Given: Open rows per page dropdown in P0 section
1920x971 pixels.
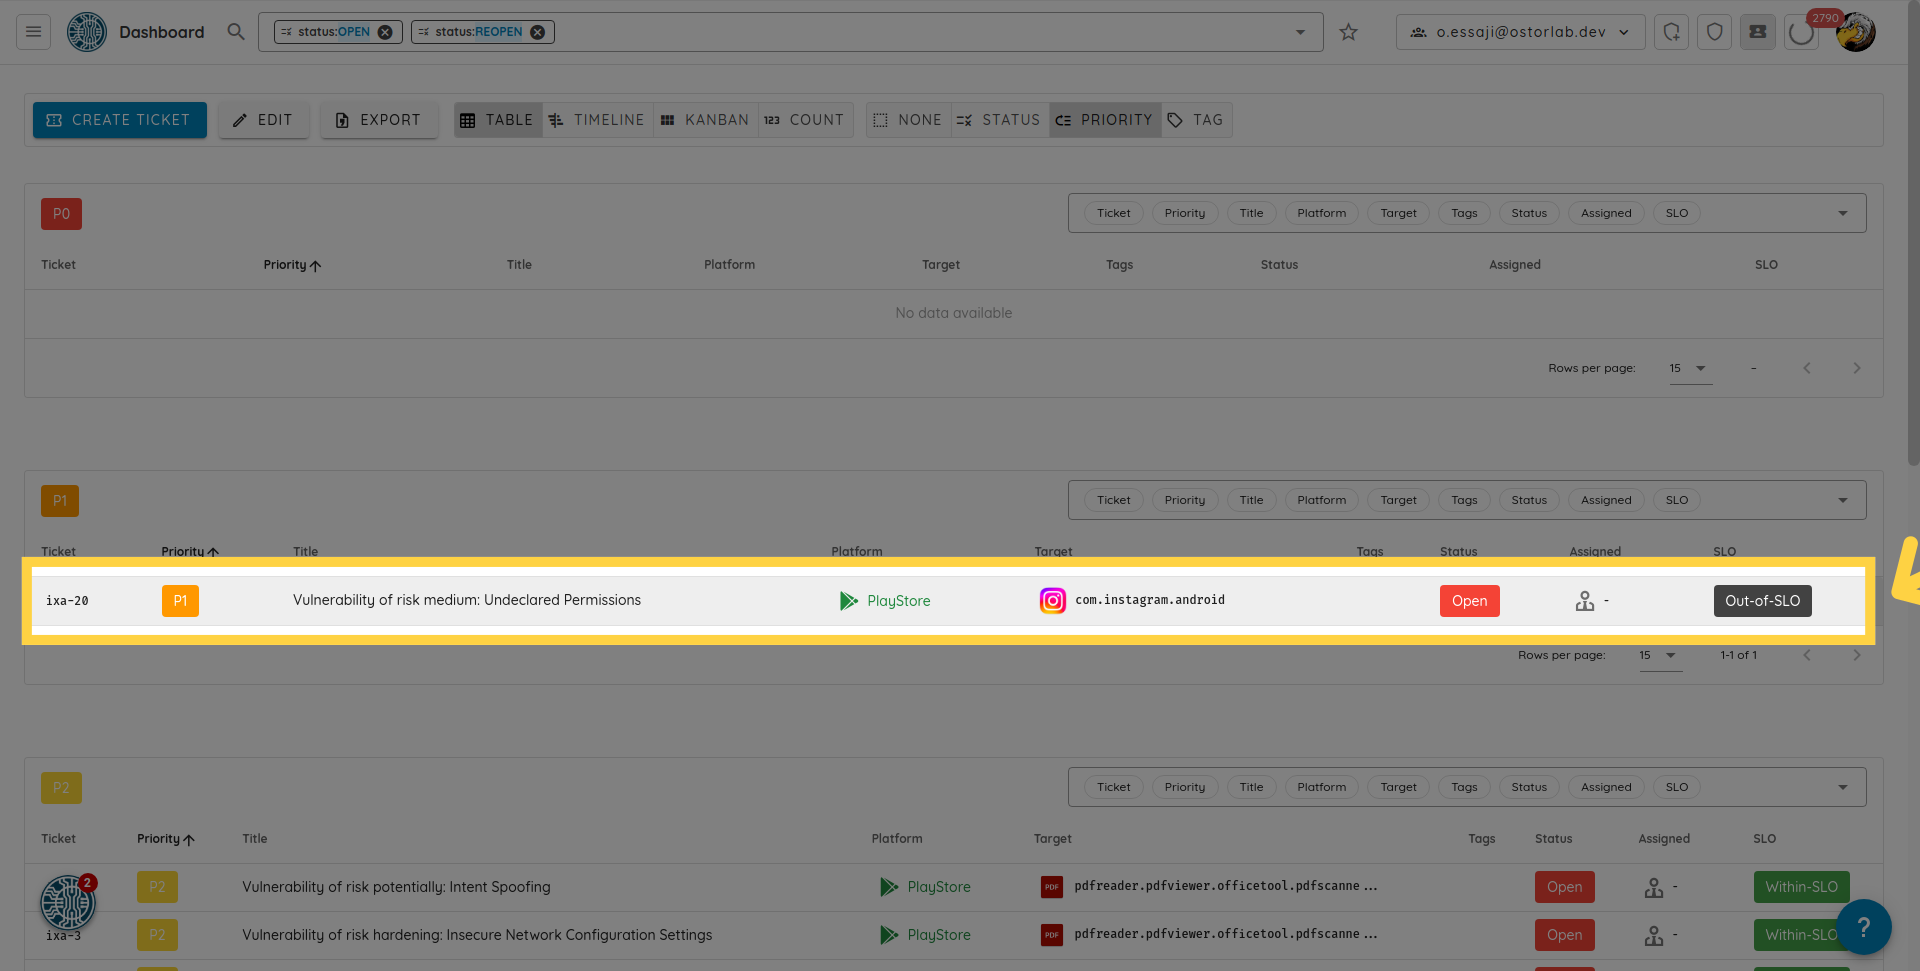Looking at the screenshot, I should pos(1690,368).
